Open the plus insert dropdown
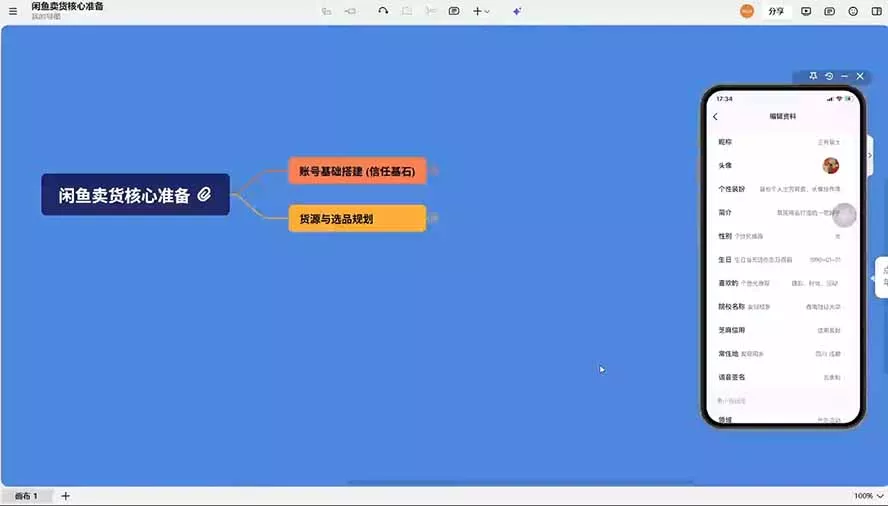The height and width of the screenshot is (506, 888). [481, 11]
